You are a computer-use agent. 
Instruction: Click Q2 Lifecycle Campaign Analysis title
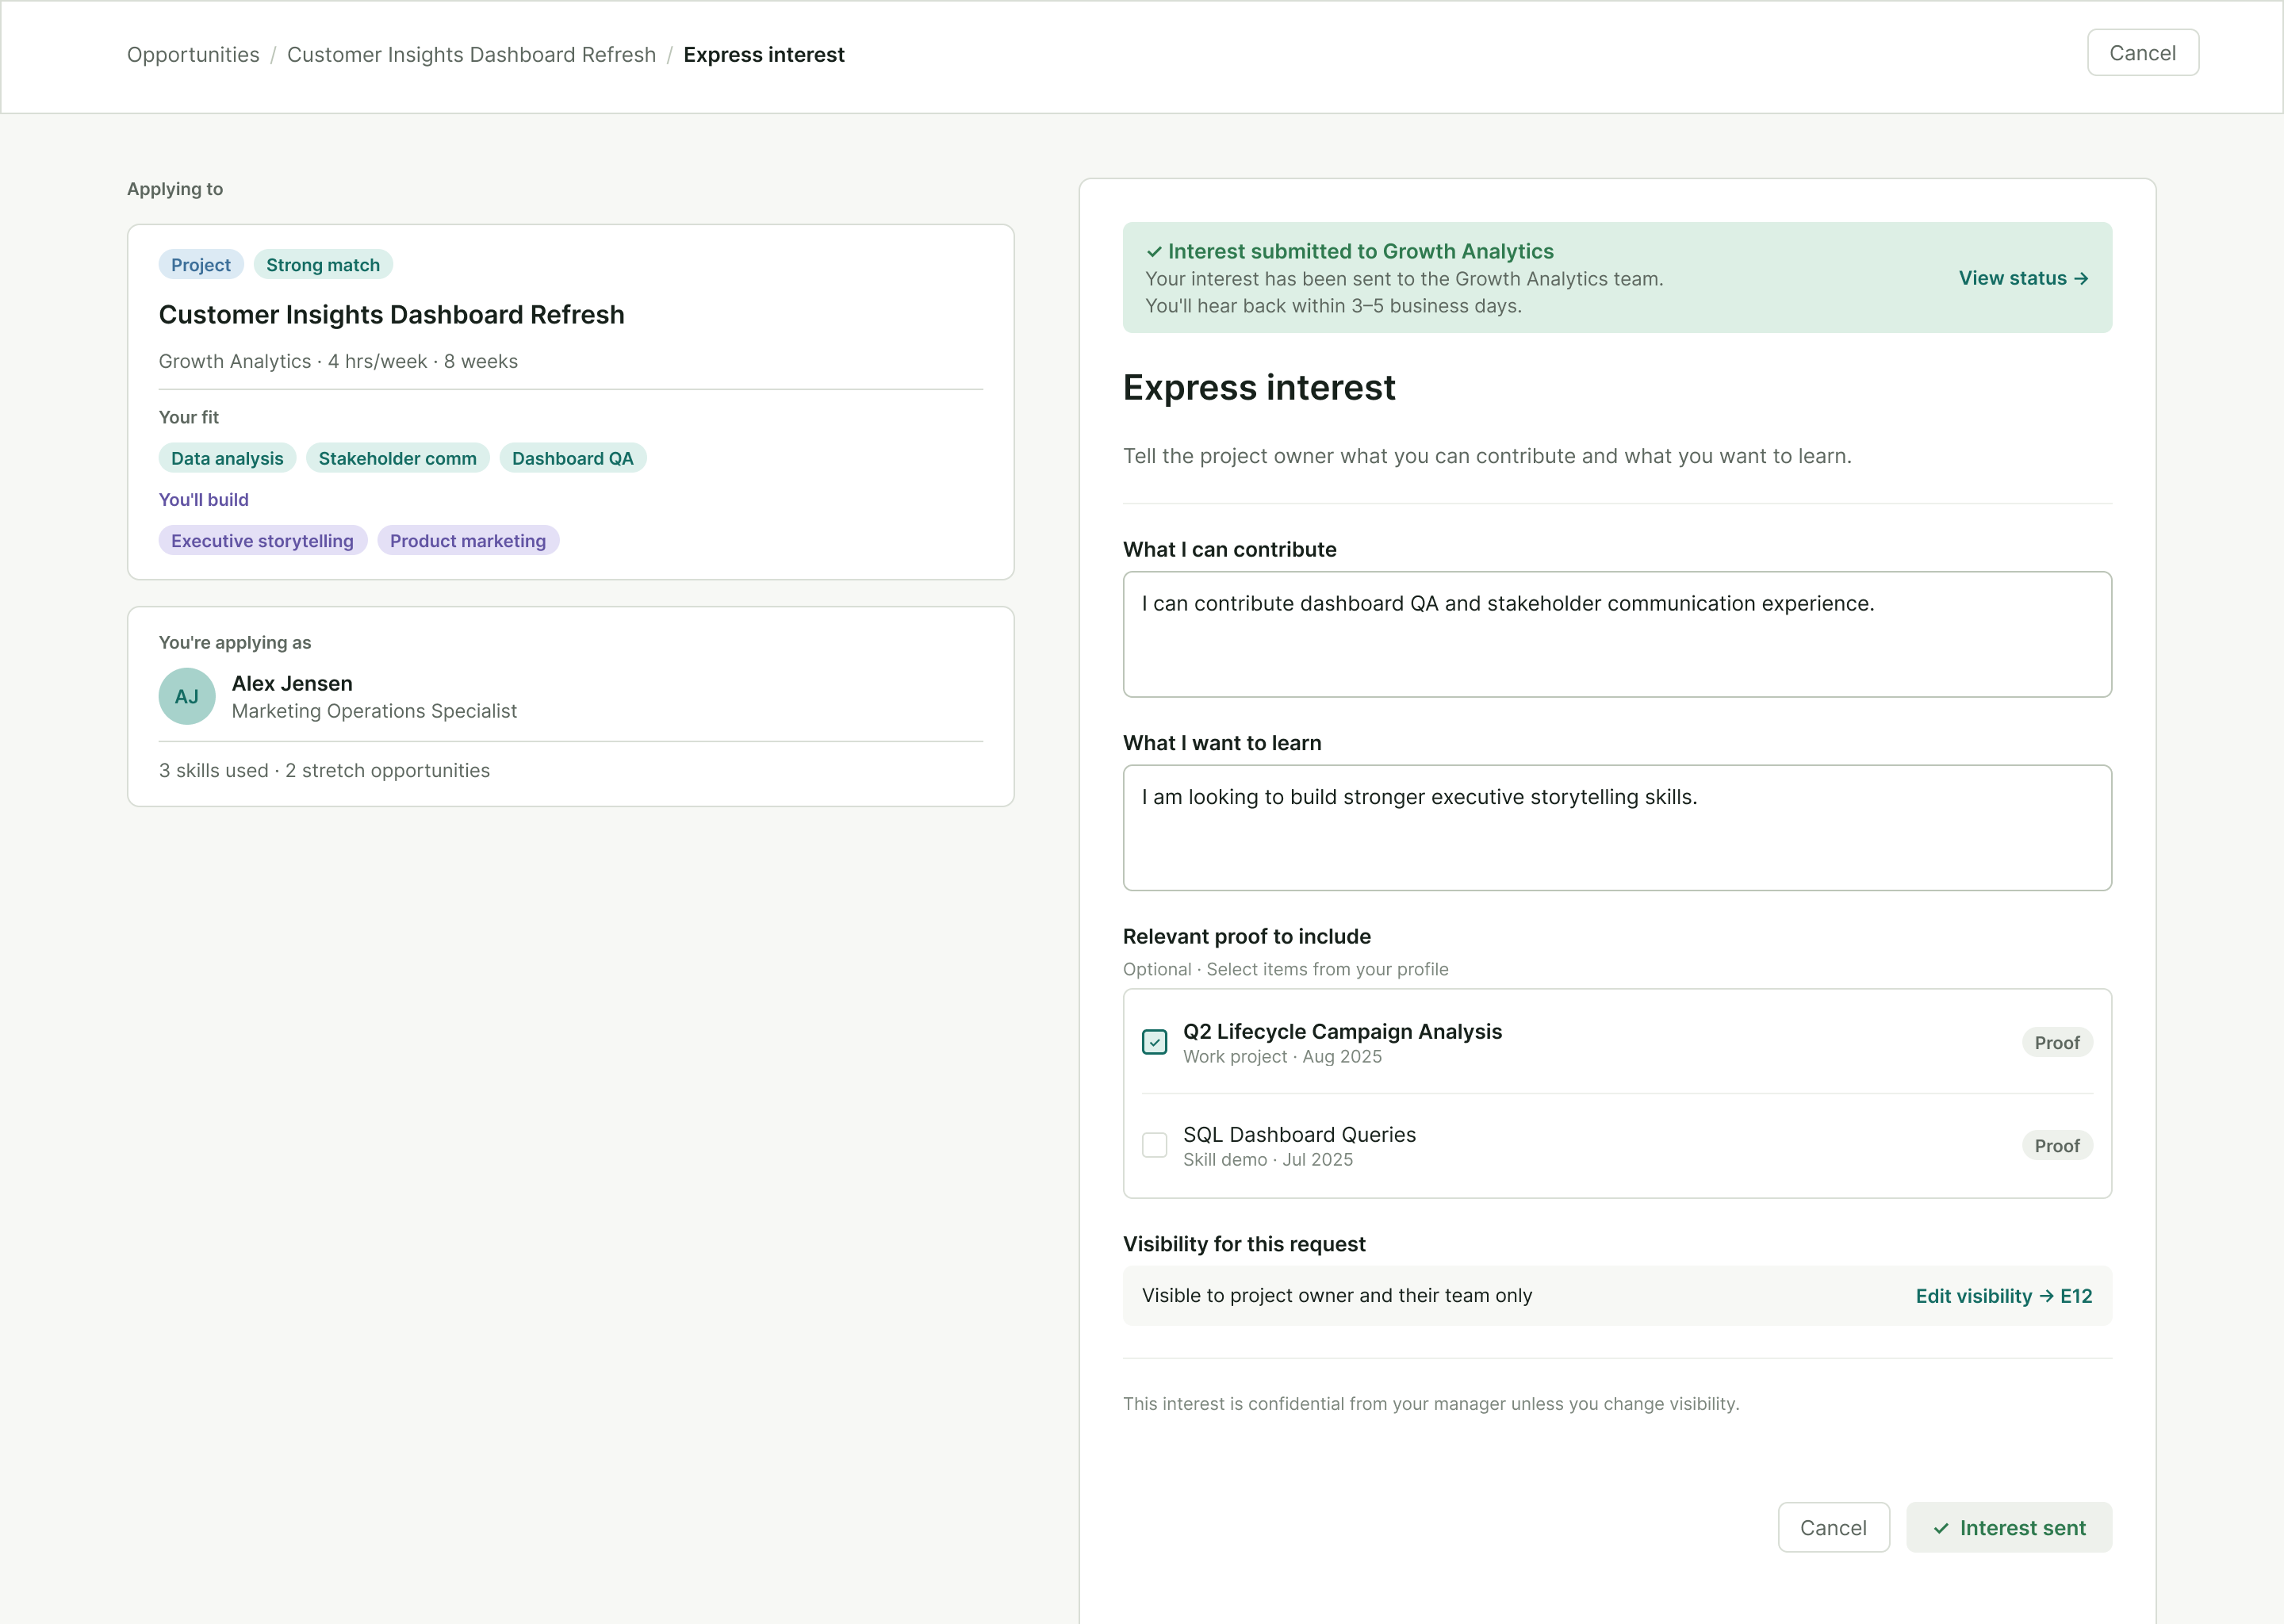tap(1342, 1031)
